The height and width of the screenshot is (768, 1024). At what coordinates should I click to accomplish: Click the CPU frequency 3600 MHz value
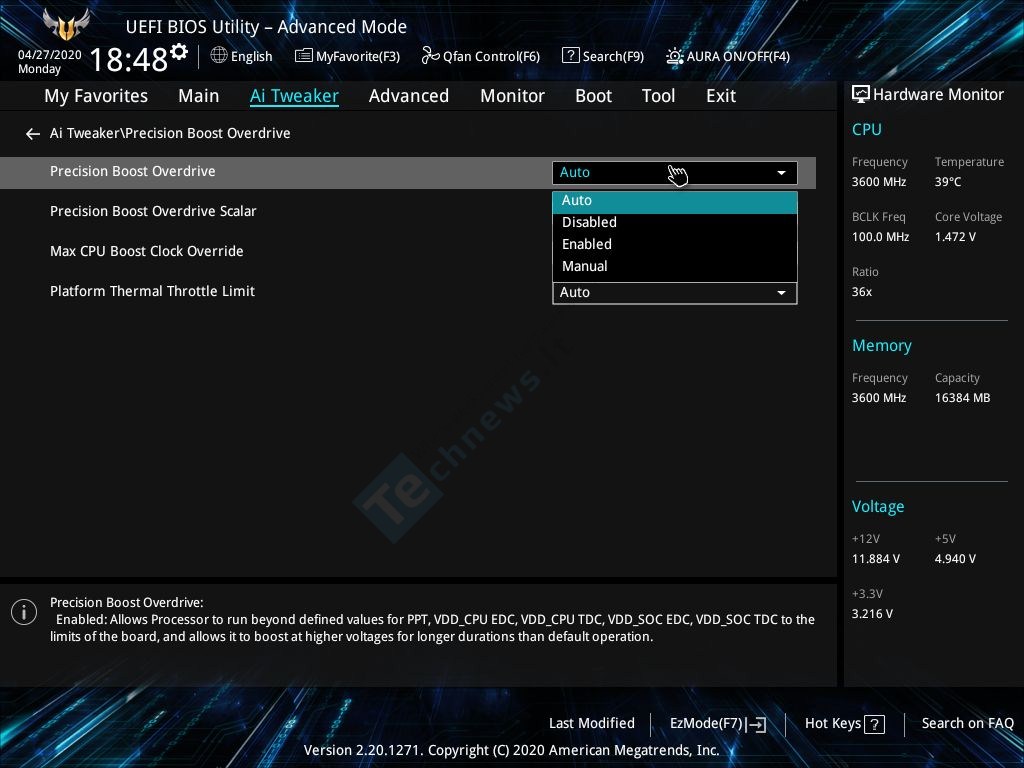878,182
